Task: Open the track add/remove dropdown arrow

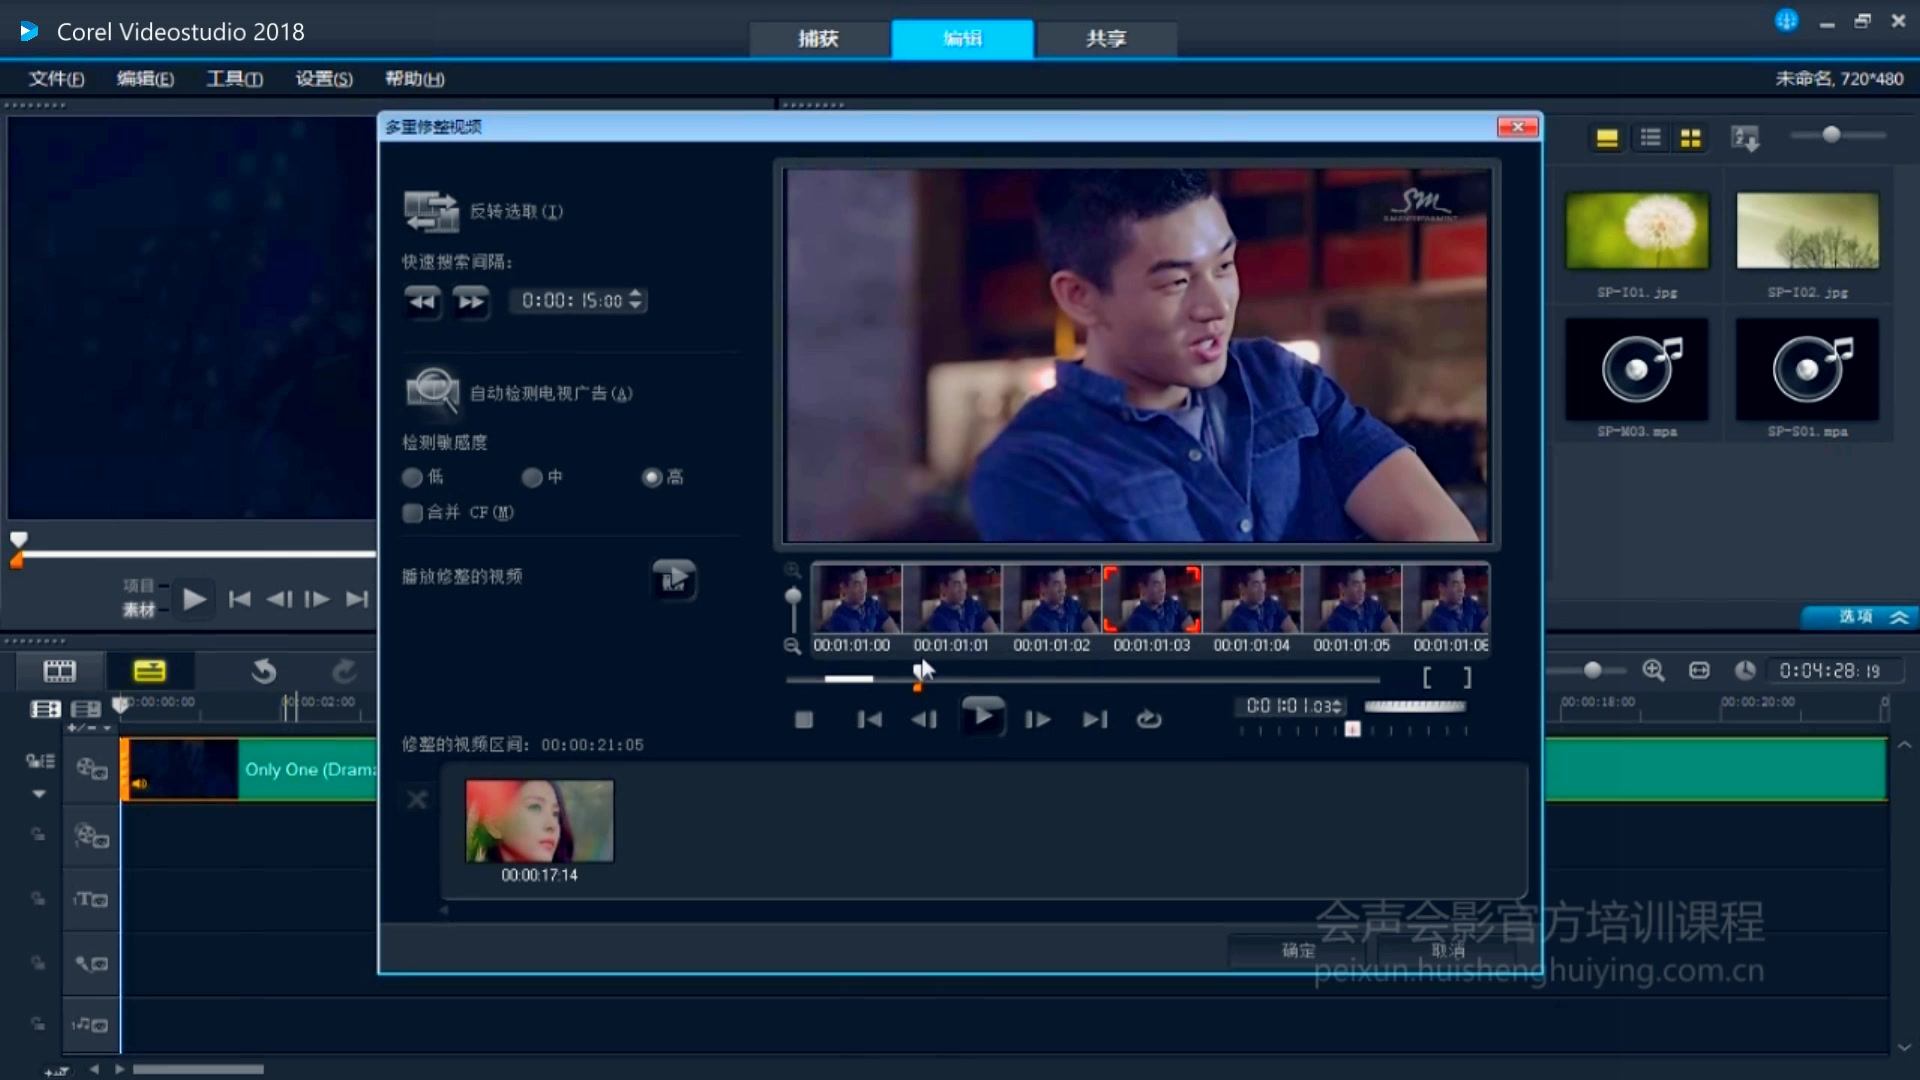Action: (39, 793)
